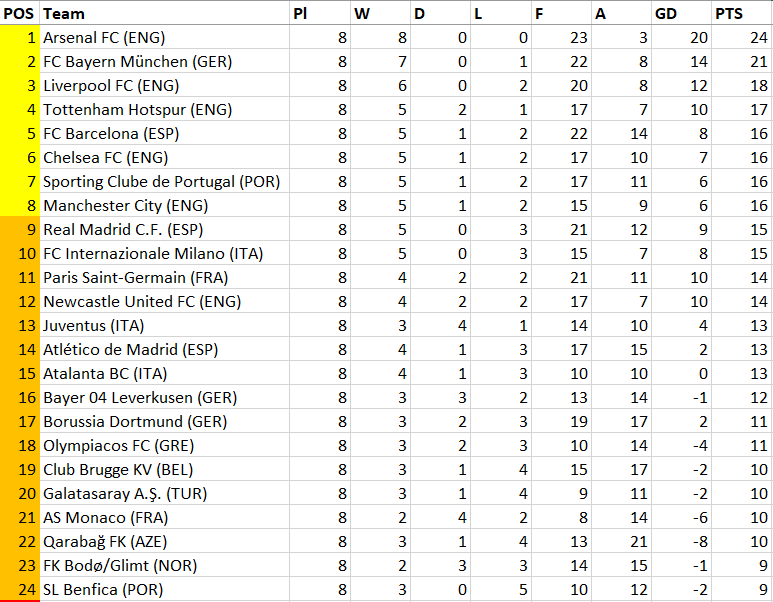The image size is (773, 602).
Task: Select the Pl column header cell
Action: (x=320, y=13)
